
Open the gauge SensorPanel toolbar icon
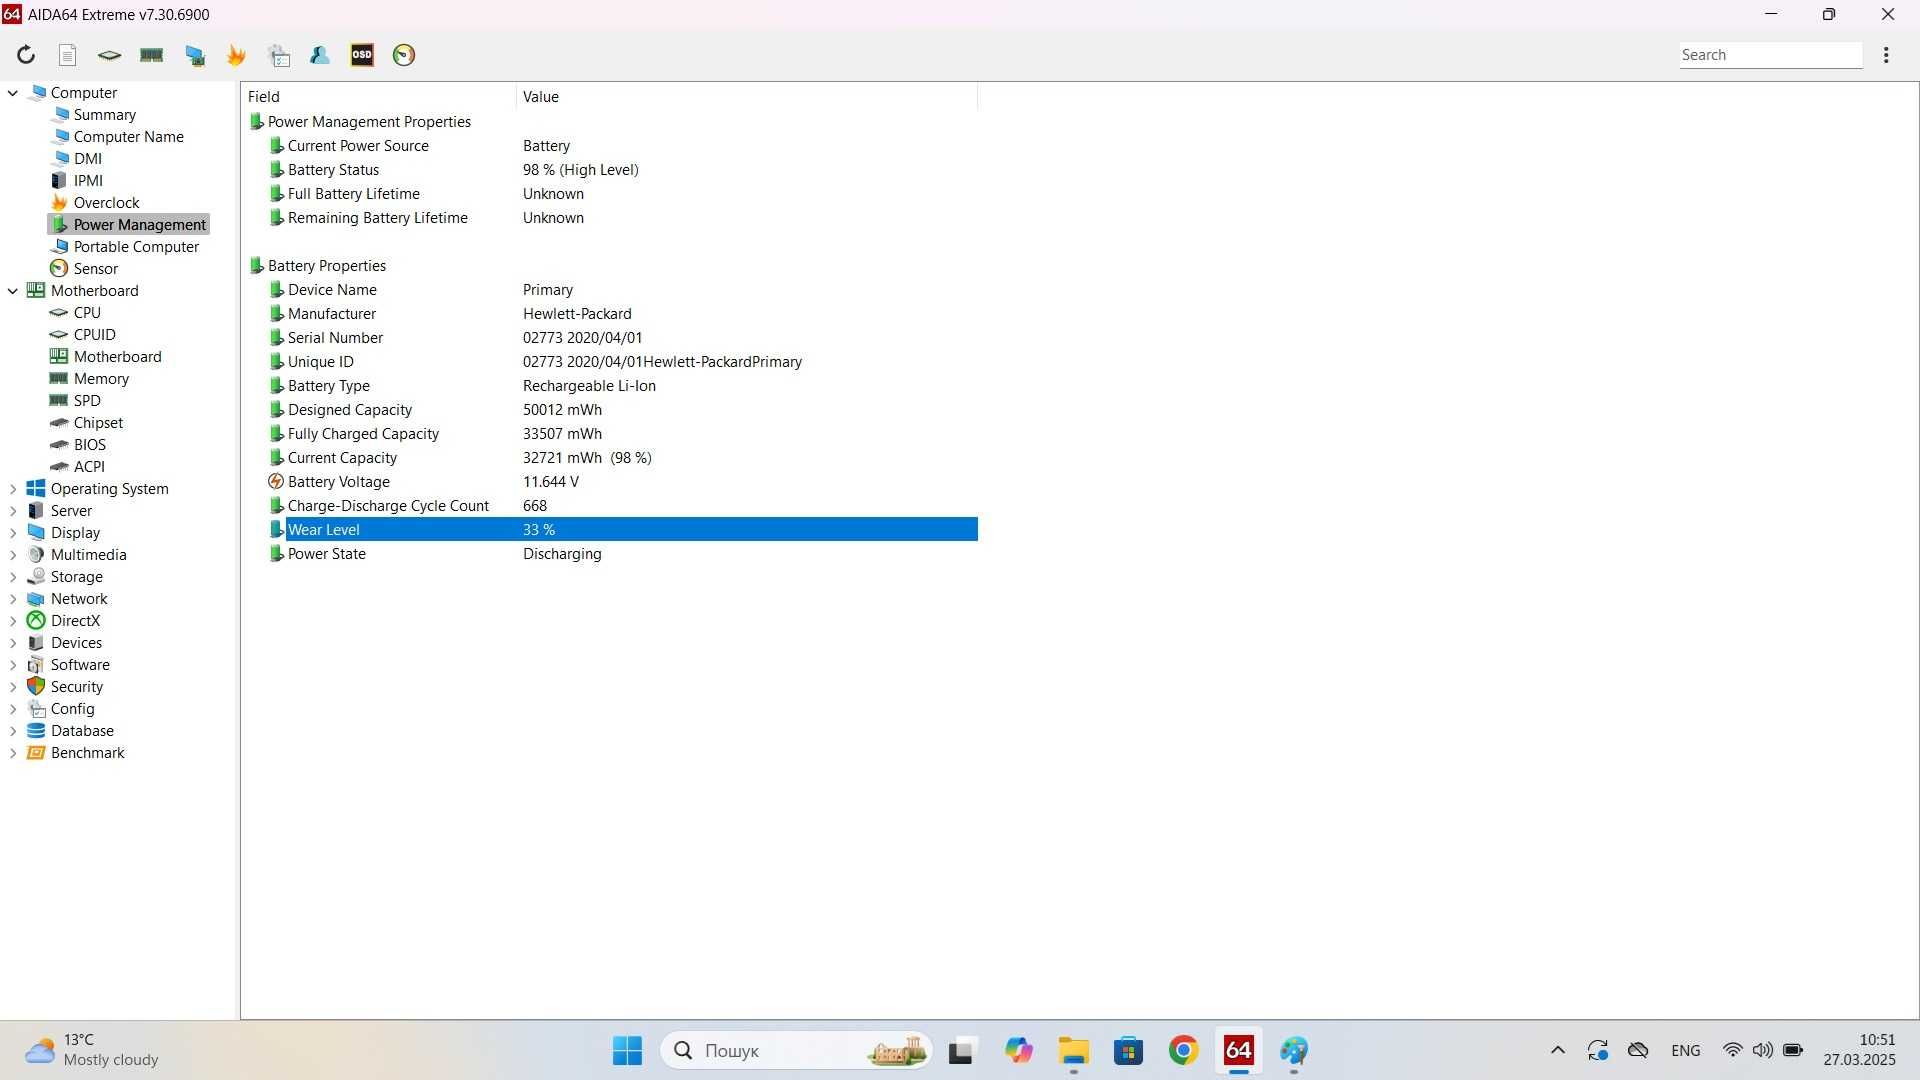[x=404, y=55]
